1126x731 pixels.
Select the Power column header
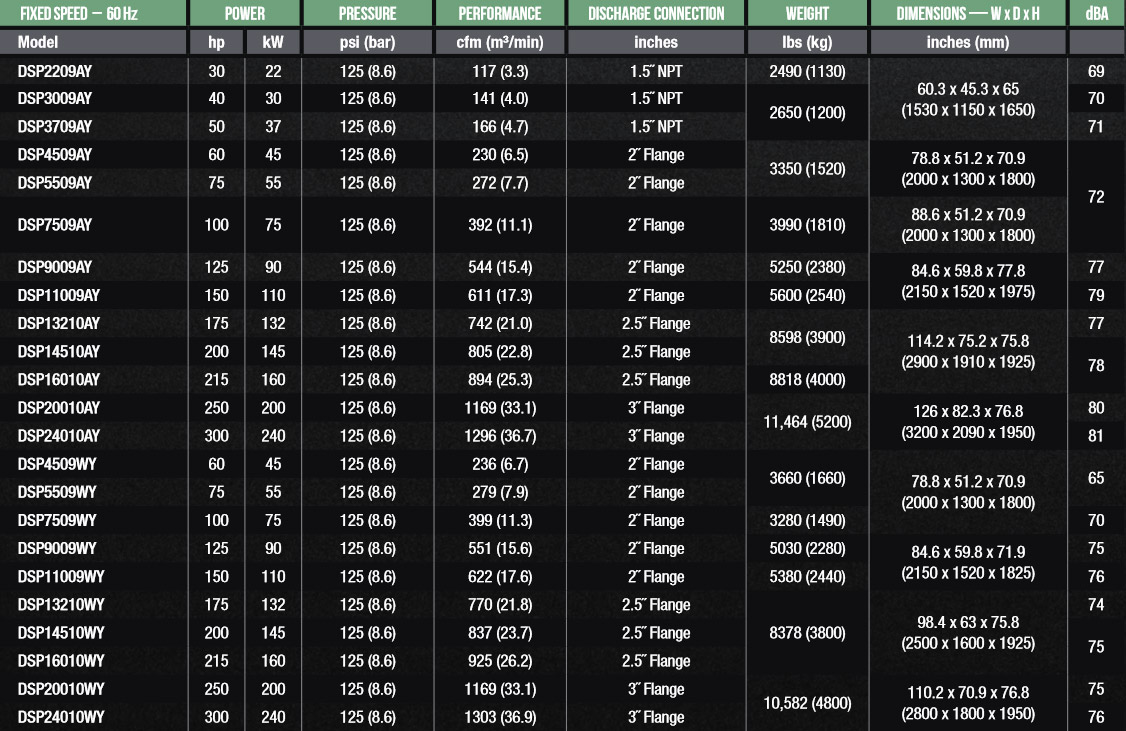click(244, 14)
